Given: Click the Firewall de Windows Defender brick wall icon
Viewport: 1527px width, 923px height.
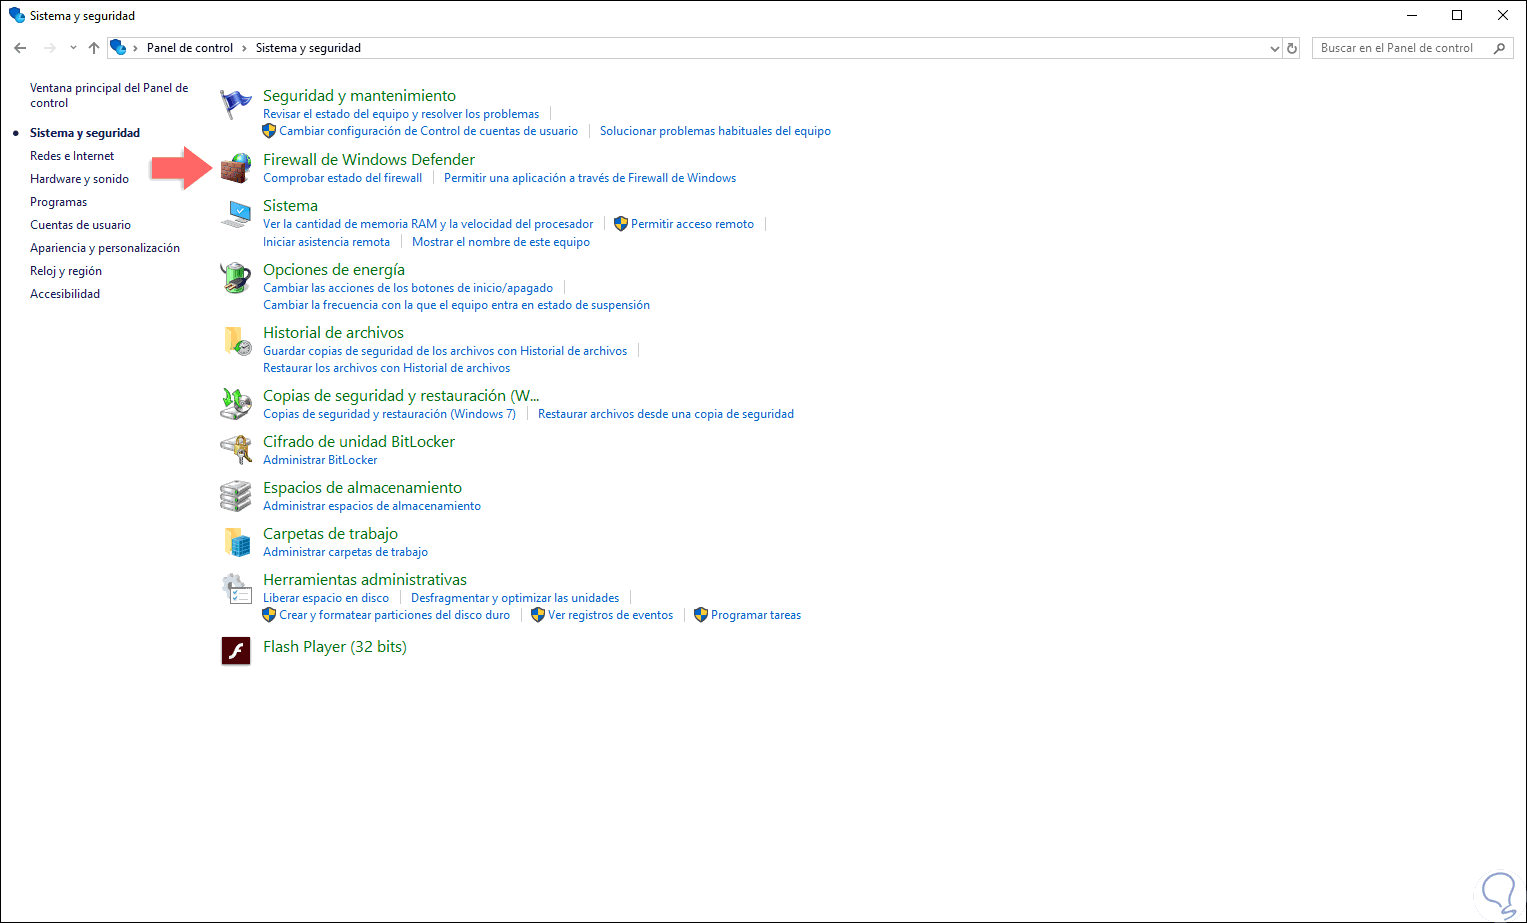Looking at the screenshot, I should click(236, 168).
